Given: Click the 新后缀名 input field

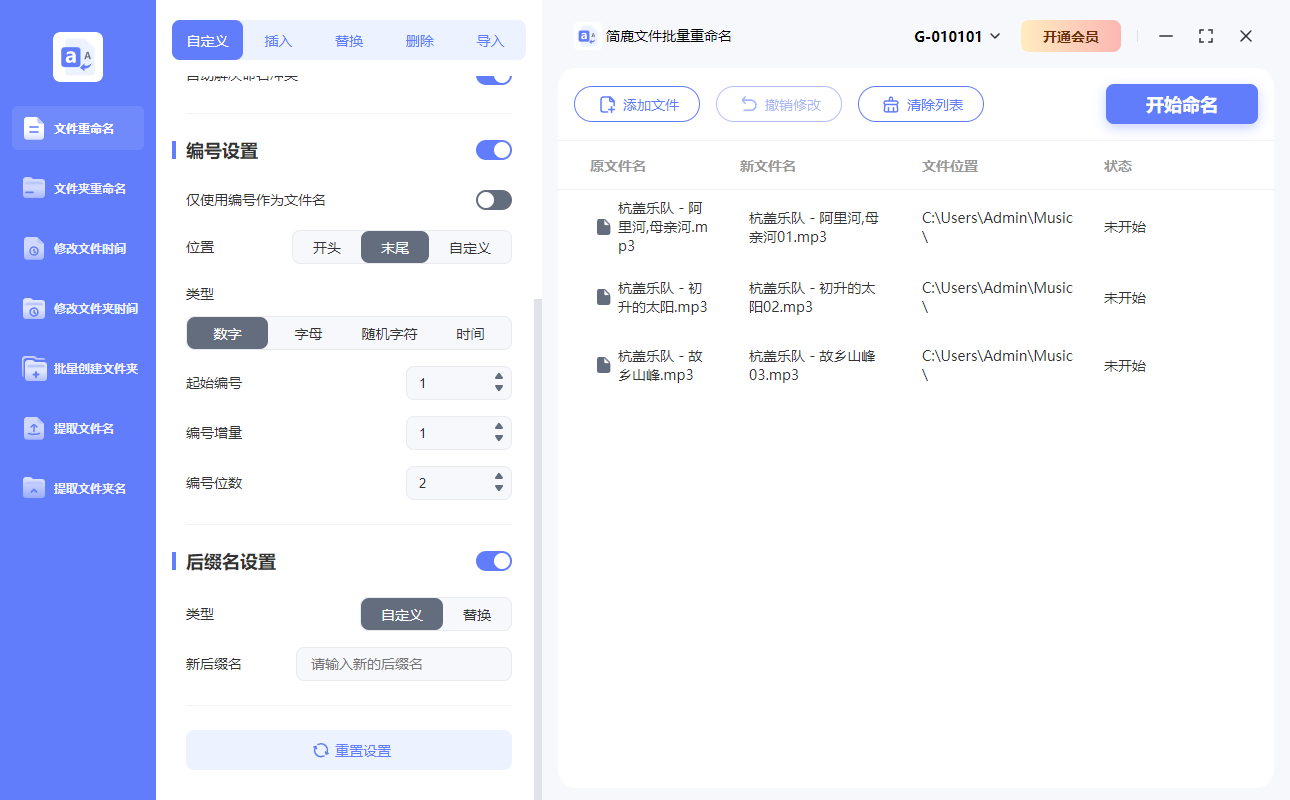Looking at the screenshot, I should (x=403, y=663).
